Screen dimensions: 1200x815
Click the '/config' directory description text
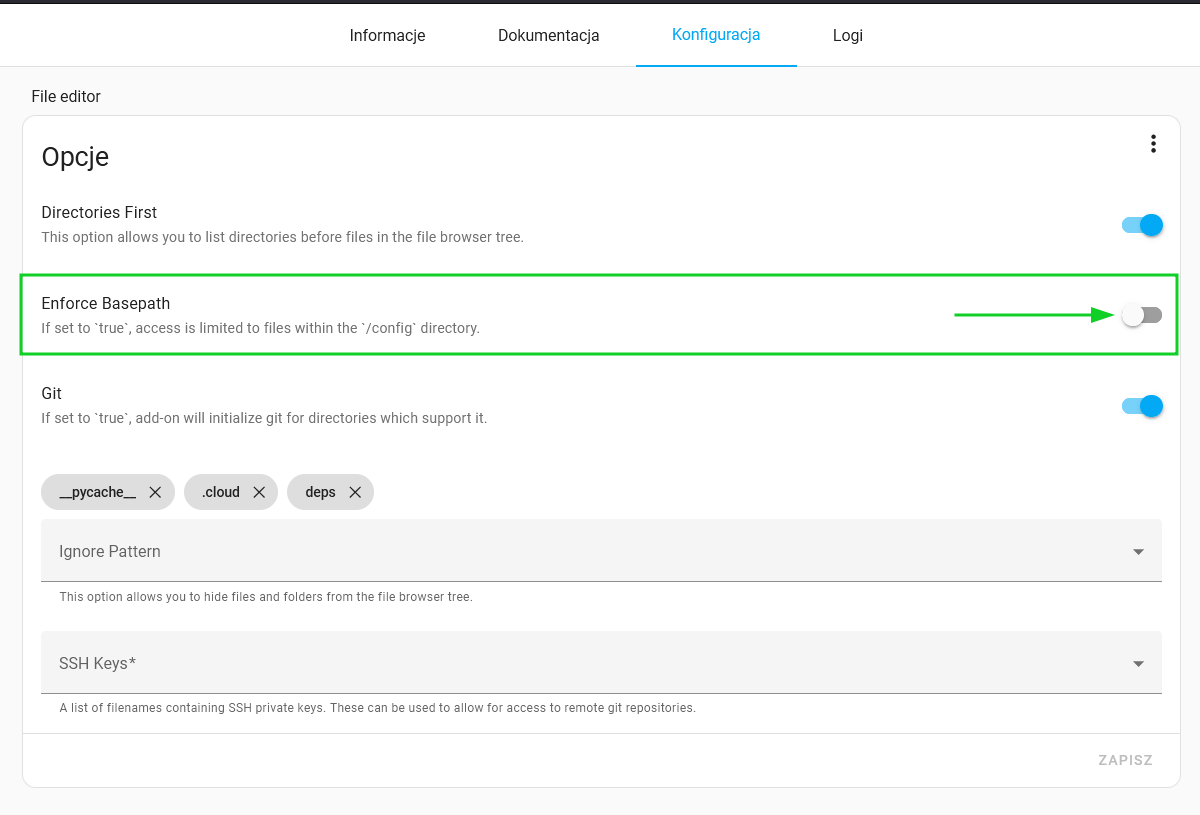click(x=260, y=328)
